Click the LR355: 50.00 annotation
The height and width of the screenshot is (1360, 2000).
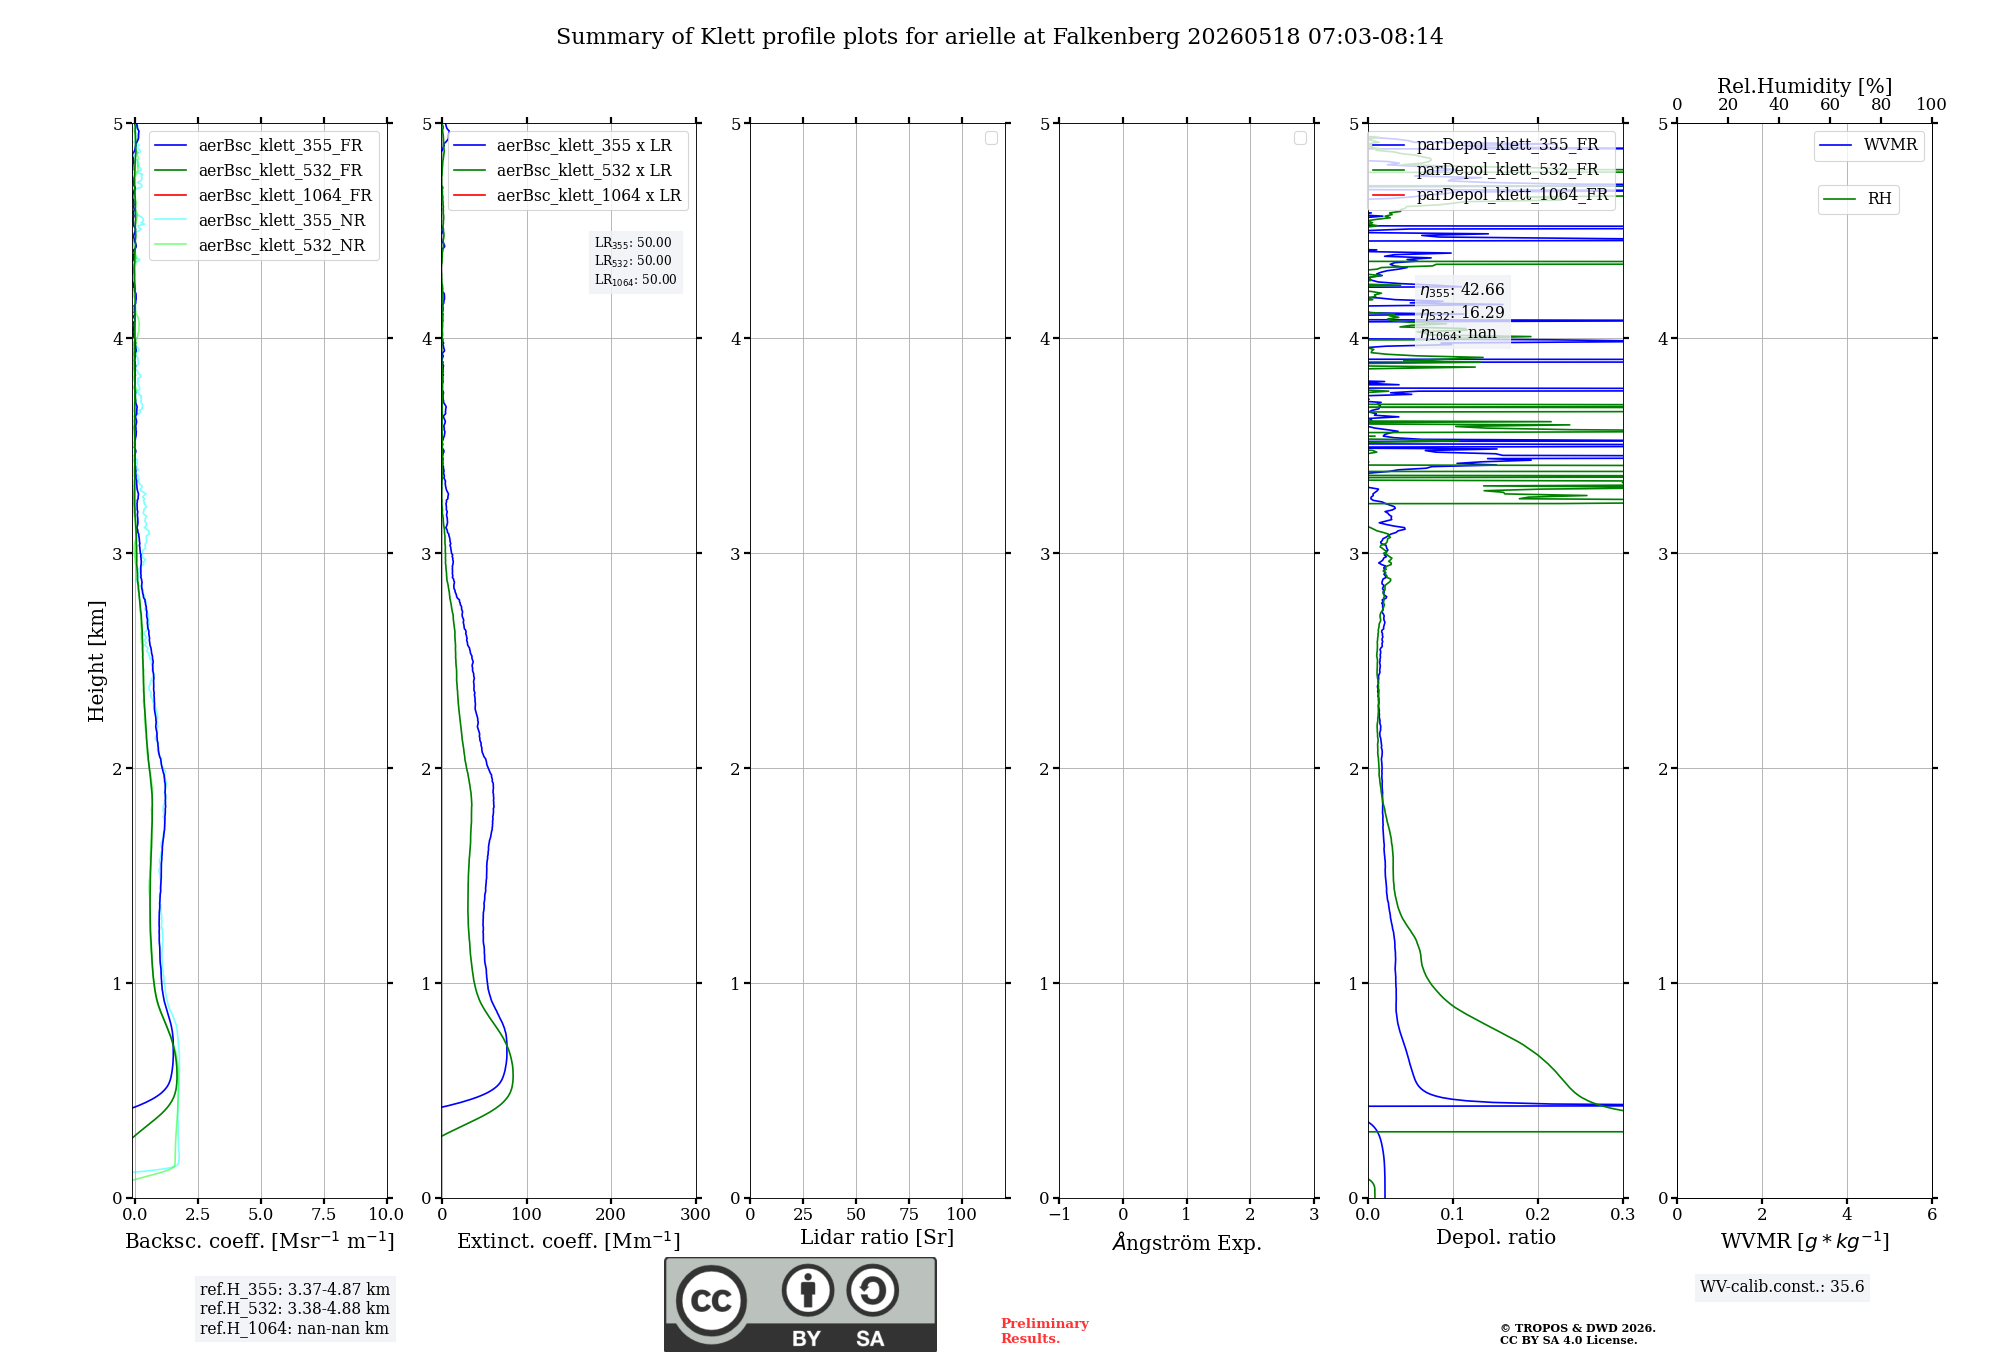coord(633,243)
